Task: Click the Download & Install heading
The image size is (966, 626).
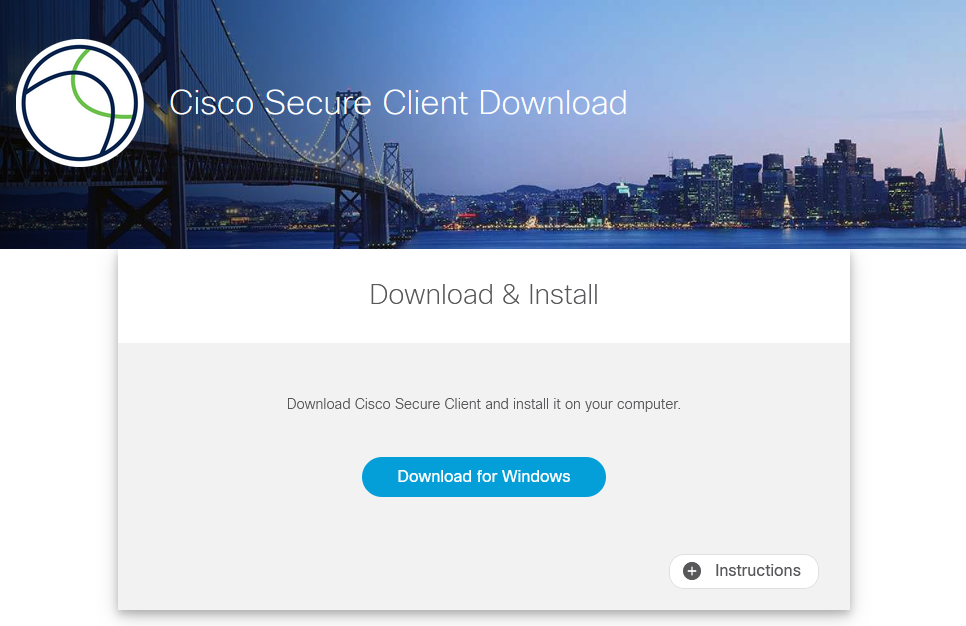Action: (484, 295)
